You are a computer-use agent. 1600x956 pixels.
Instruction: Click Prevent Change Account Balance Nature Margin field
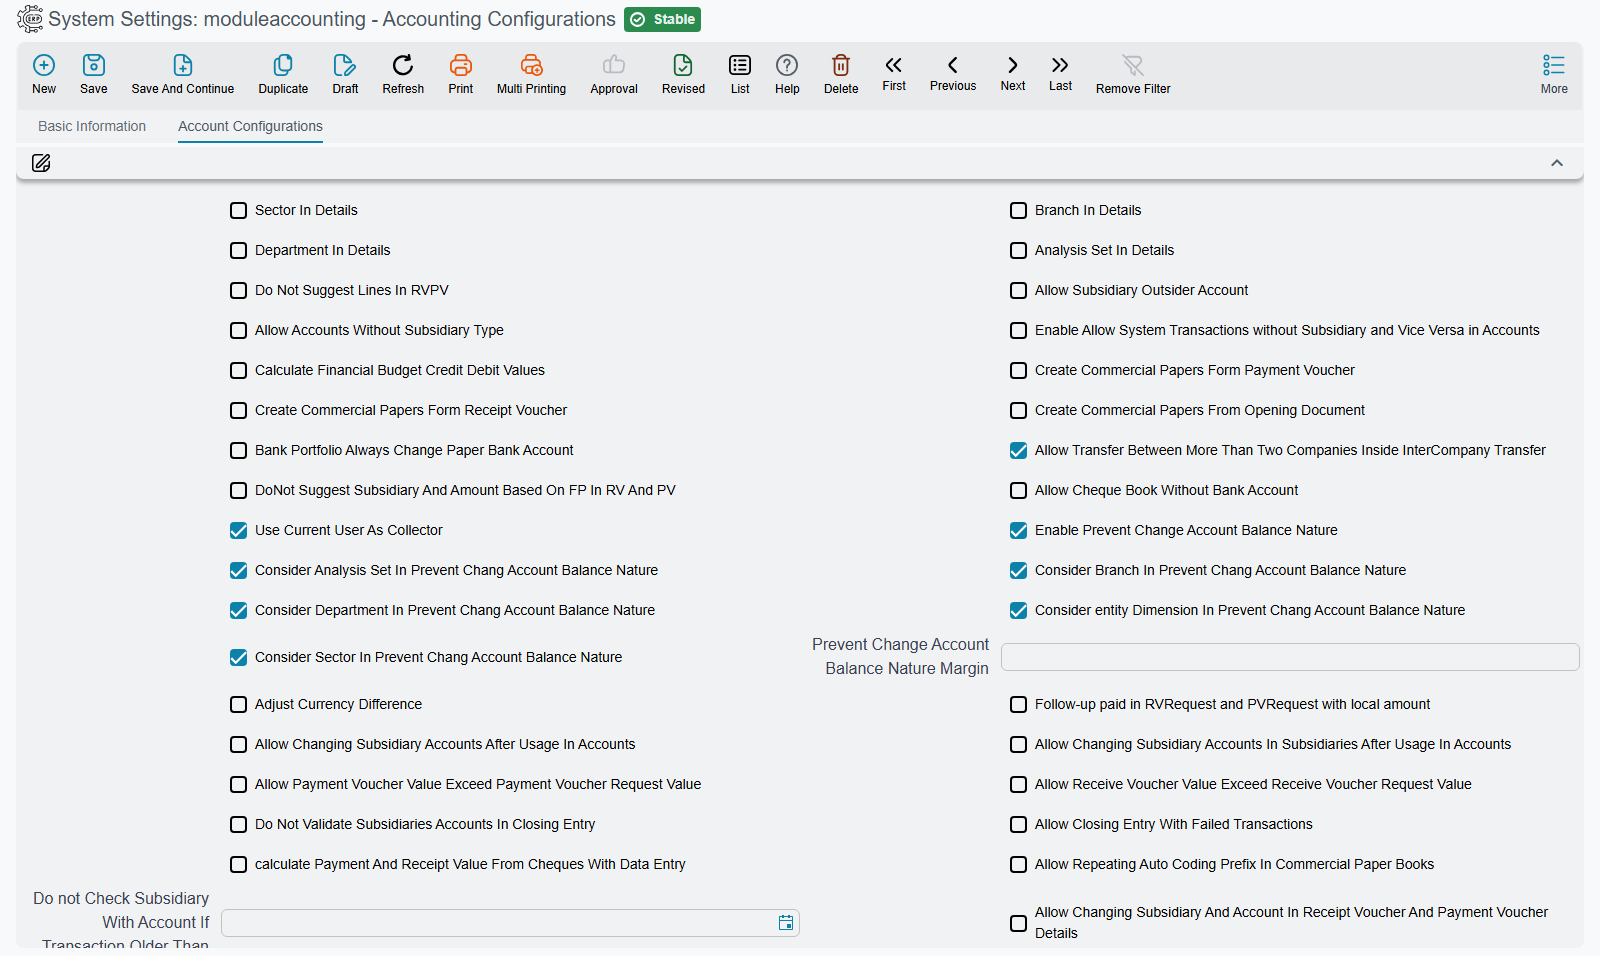coord(1290,657)
